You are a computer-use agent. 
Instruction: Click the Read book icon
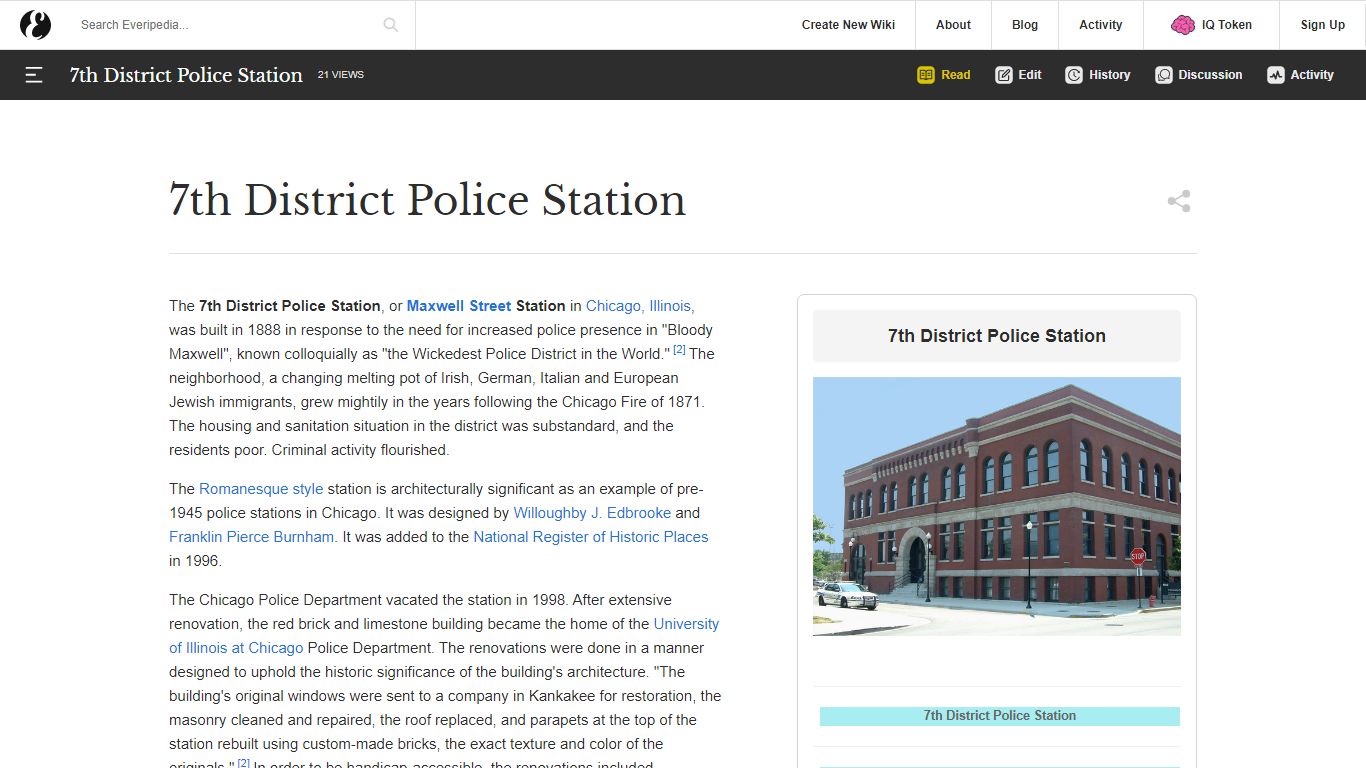click(x=926, y=75)
